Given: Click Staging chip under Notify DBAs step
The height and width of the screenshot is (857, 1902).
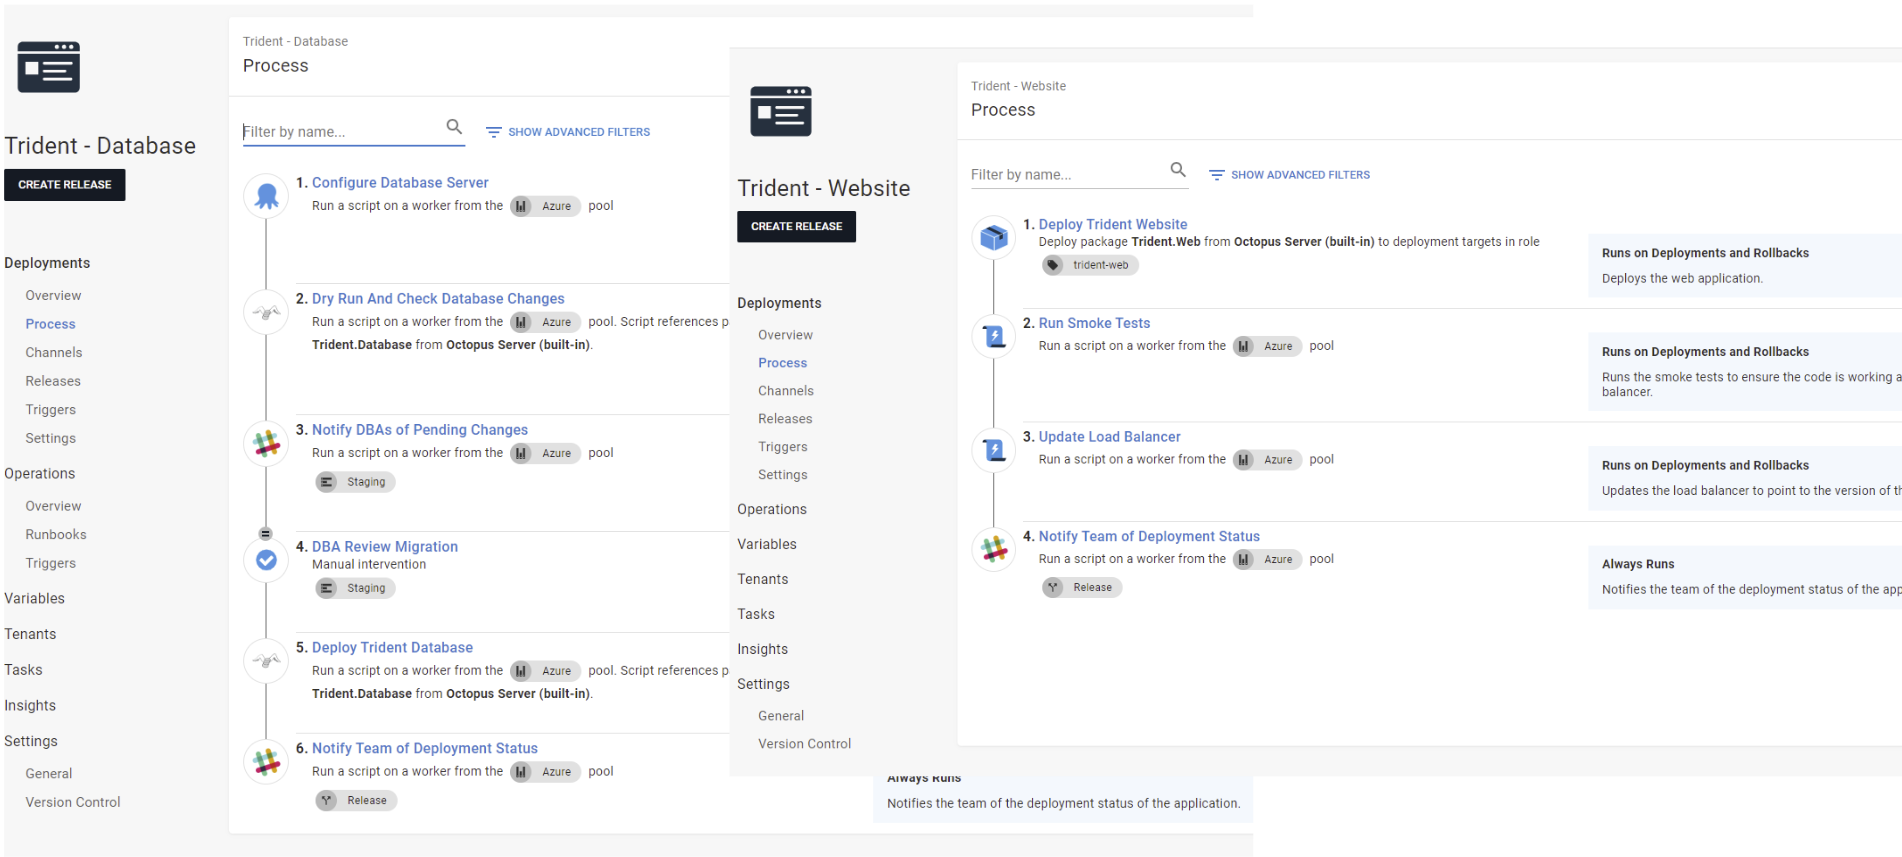Looking at the screenshot, I should [355, 482].
